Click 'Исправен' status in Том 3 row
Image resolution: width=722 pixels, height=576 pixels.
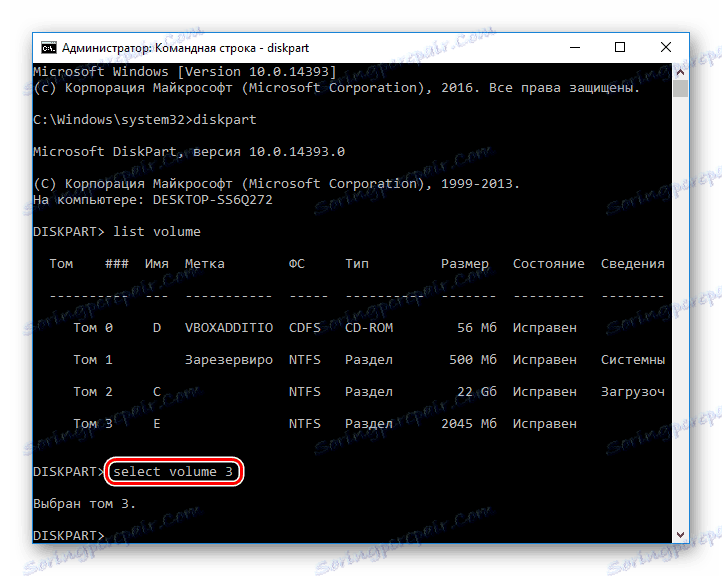pyautogui.click(x=545, y=424)
